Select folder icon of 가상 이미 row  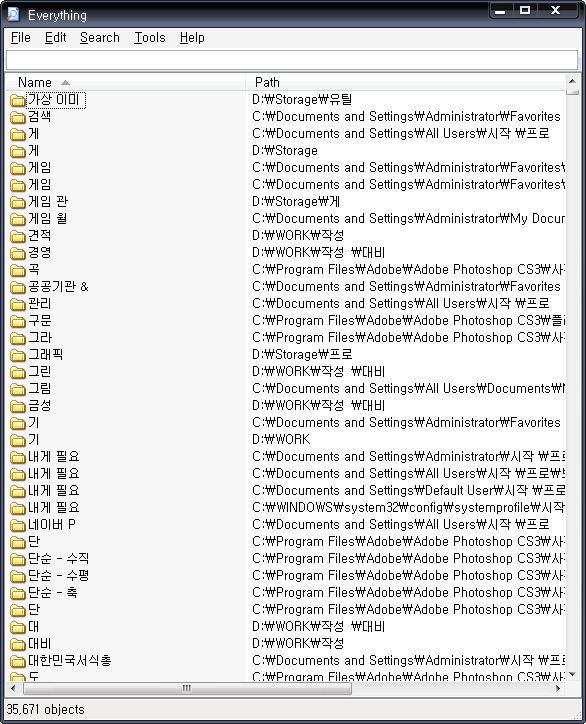pyautogui.click(x=18, y=100)
